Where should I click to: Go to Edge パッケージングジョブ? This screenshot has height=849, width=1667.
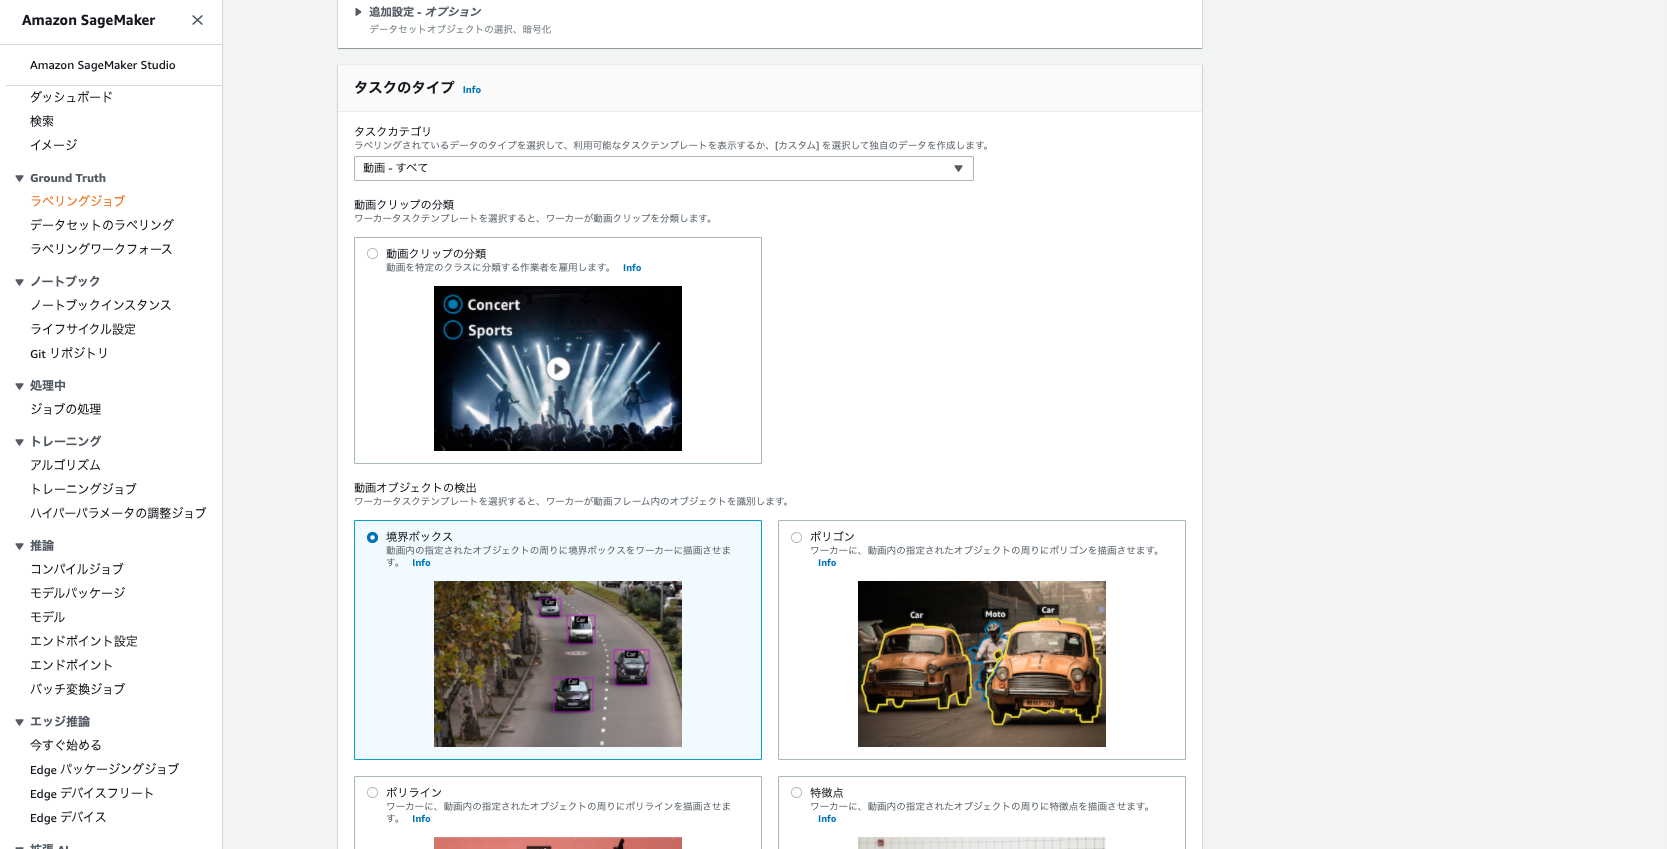coord(104,769)
